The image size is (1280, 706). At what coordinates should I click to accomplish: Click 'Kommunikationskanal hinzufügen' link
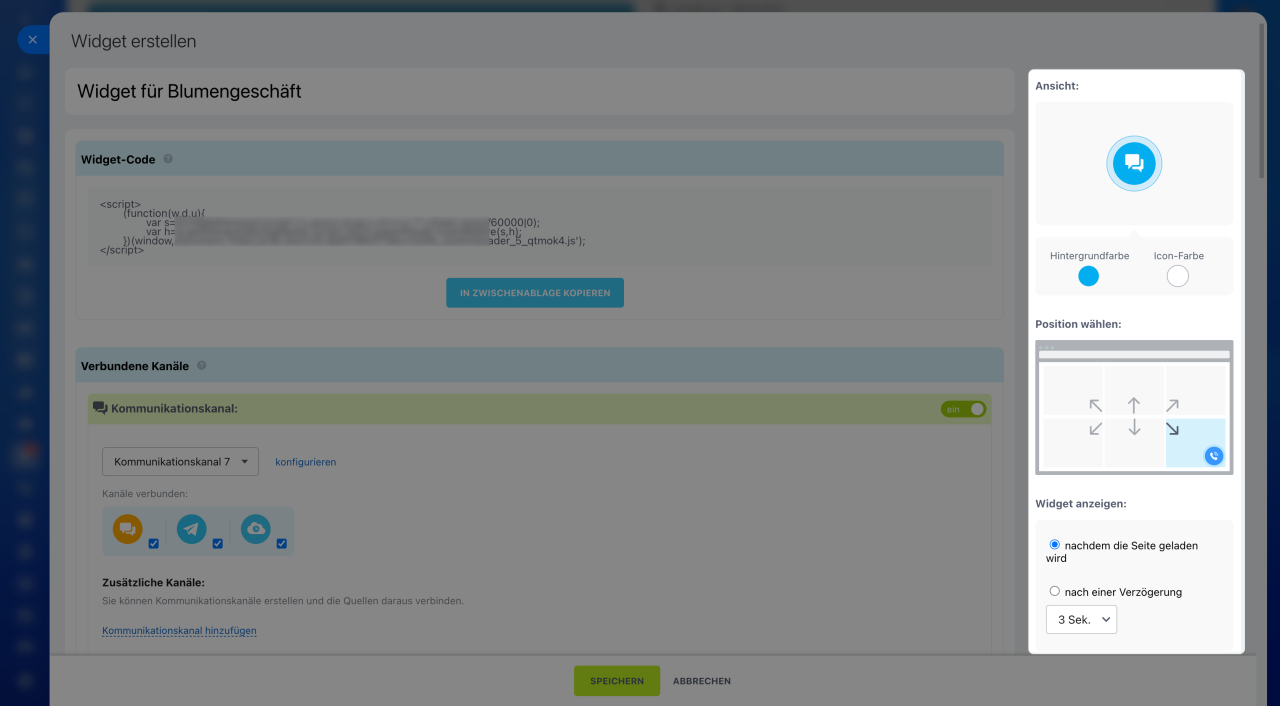coord(180,631)
